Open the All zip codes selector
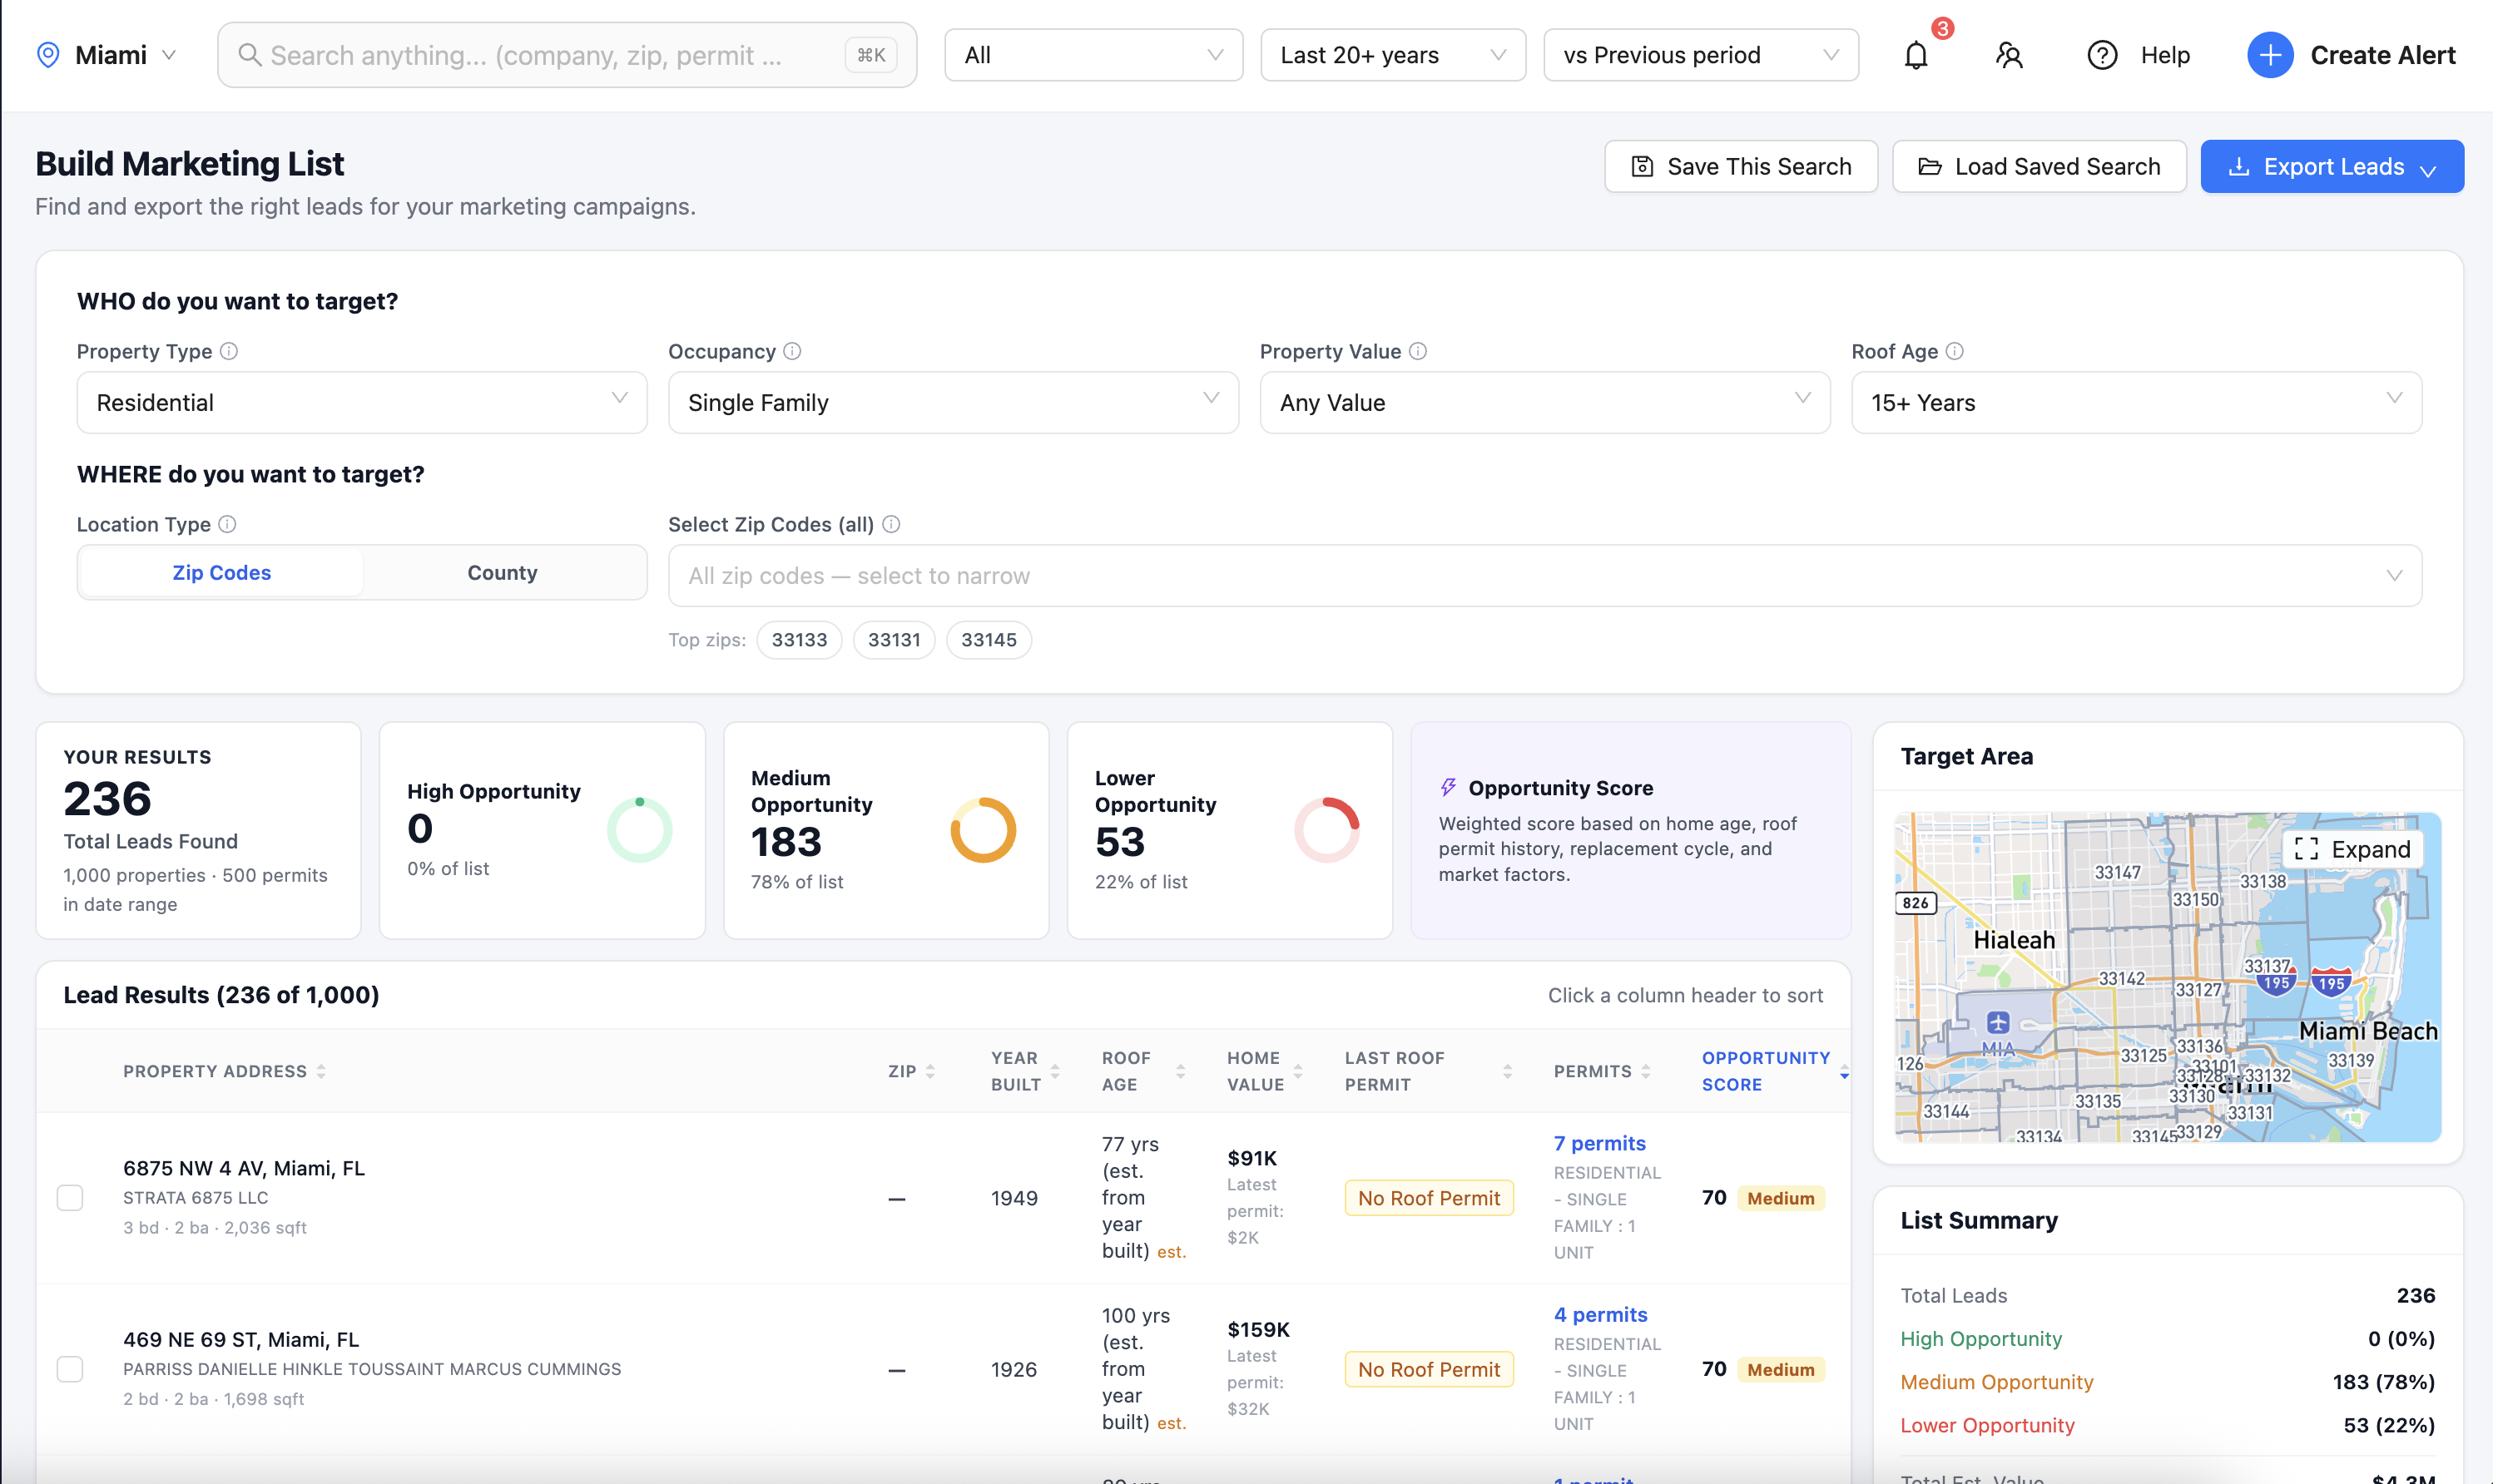Image resolution: width=2493 pixels, height=1484 pixels. pos(1544,576)
